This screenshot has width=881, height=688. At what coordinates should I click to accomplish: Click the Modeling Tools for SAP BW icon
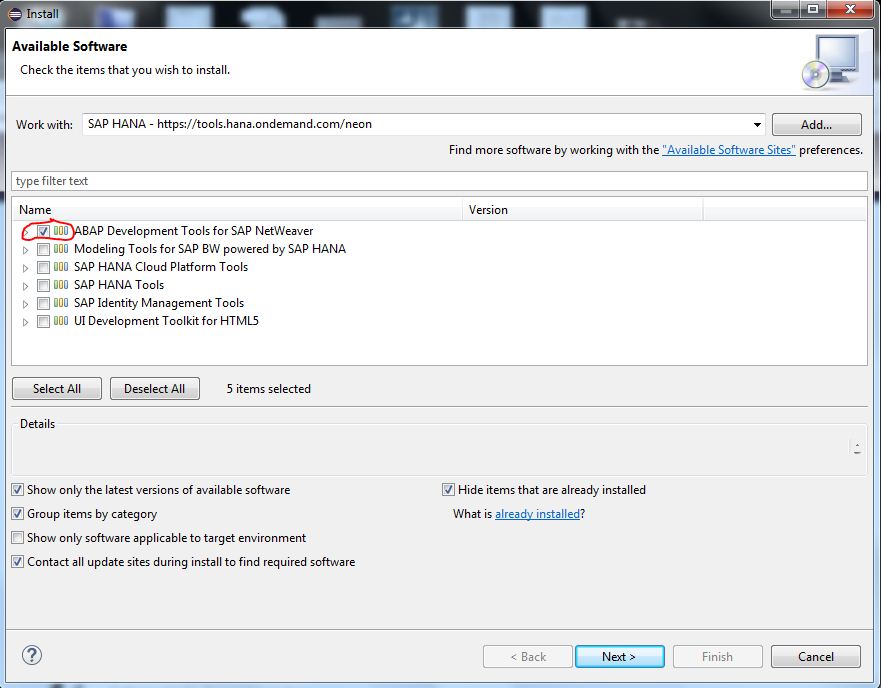point(60,248)
